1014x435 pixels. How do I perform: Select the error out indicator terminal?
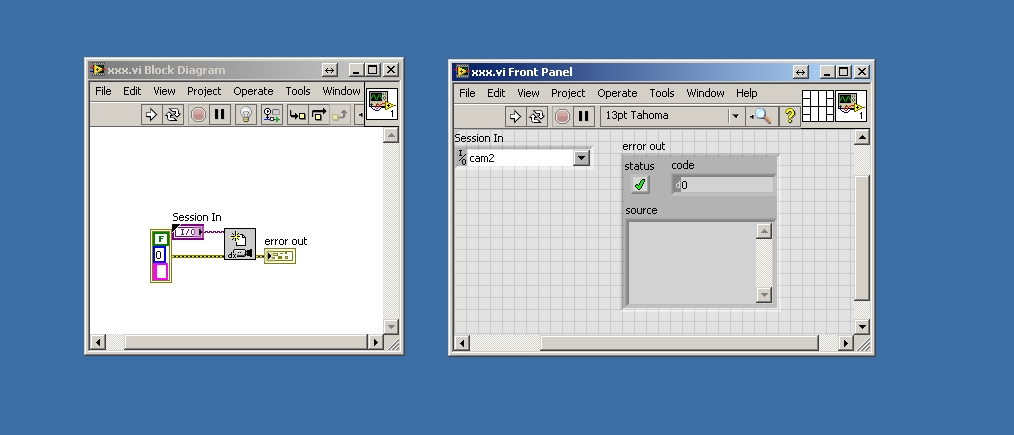tap(279, 256)
